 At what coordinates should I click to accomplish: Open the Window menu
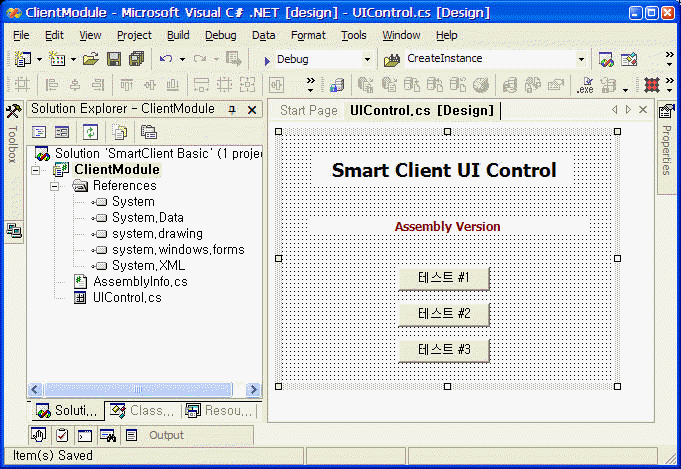pos(401,35)
